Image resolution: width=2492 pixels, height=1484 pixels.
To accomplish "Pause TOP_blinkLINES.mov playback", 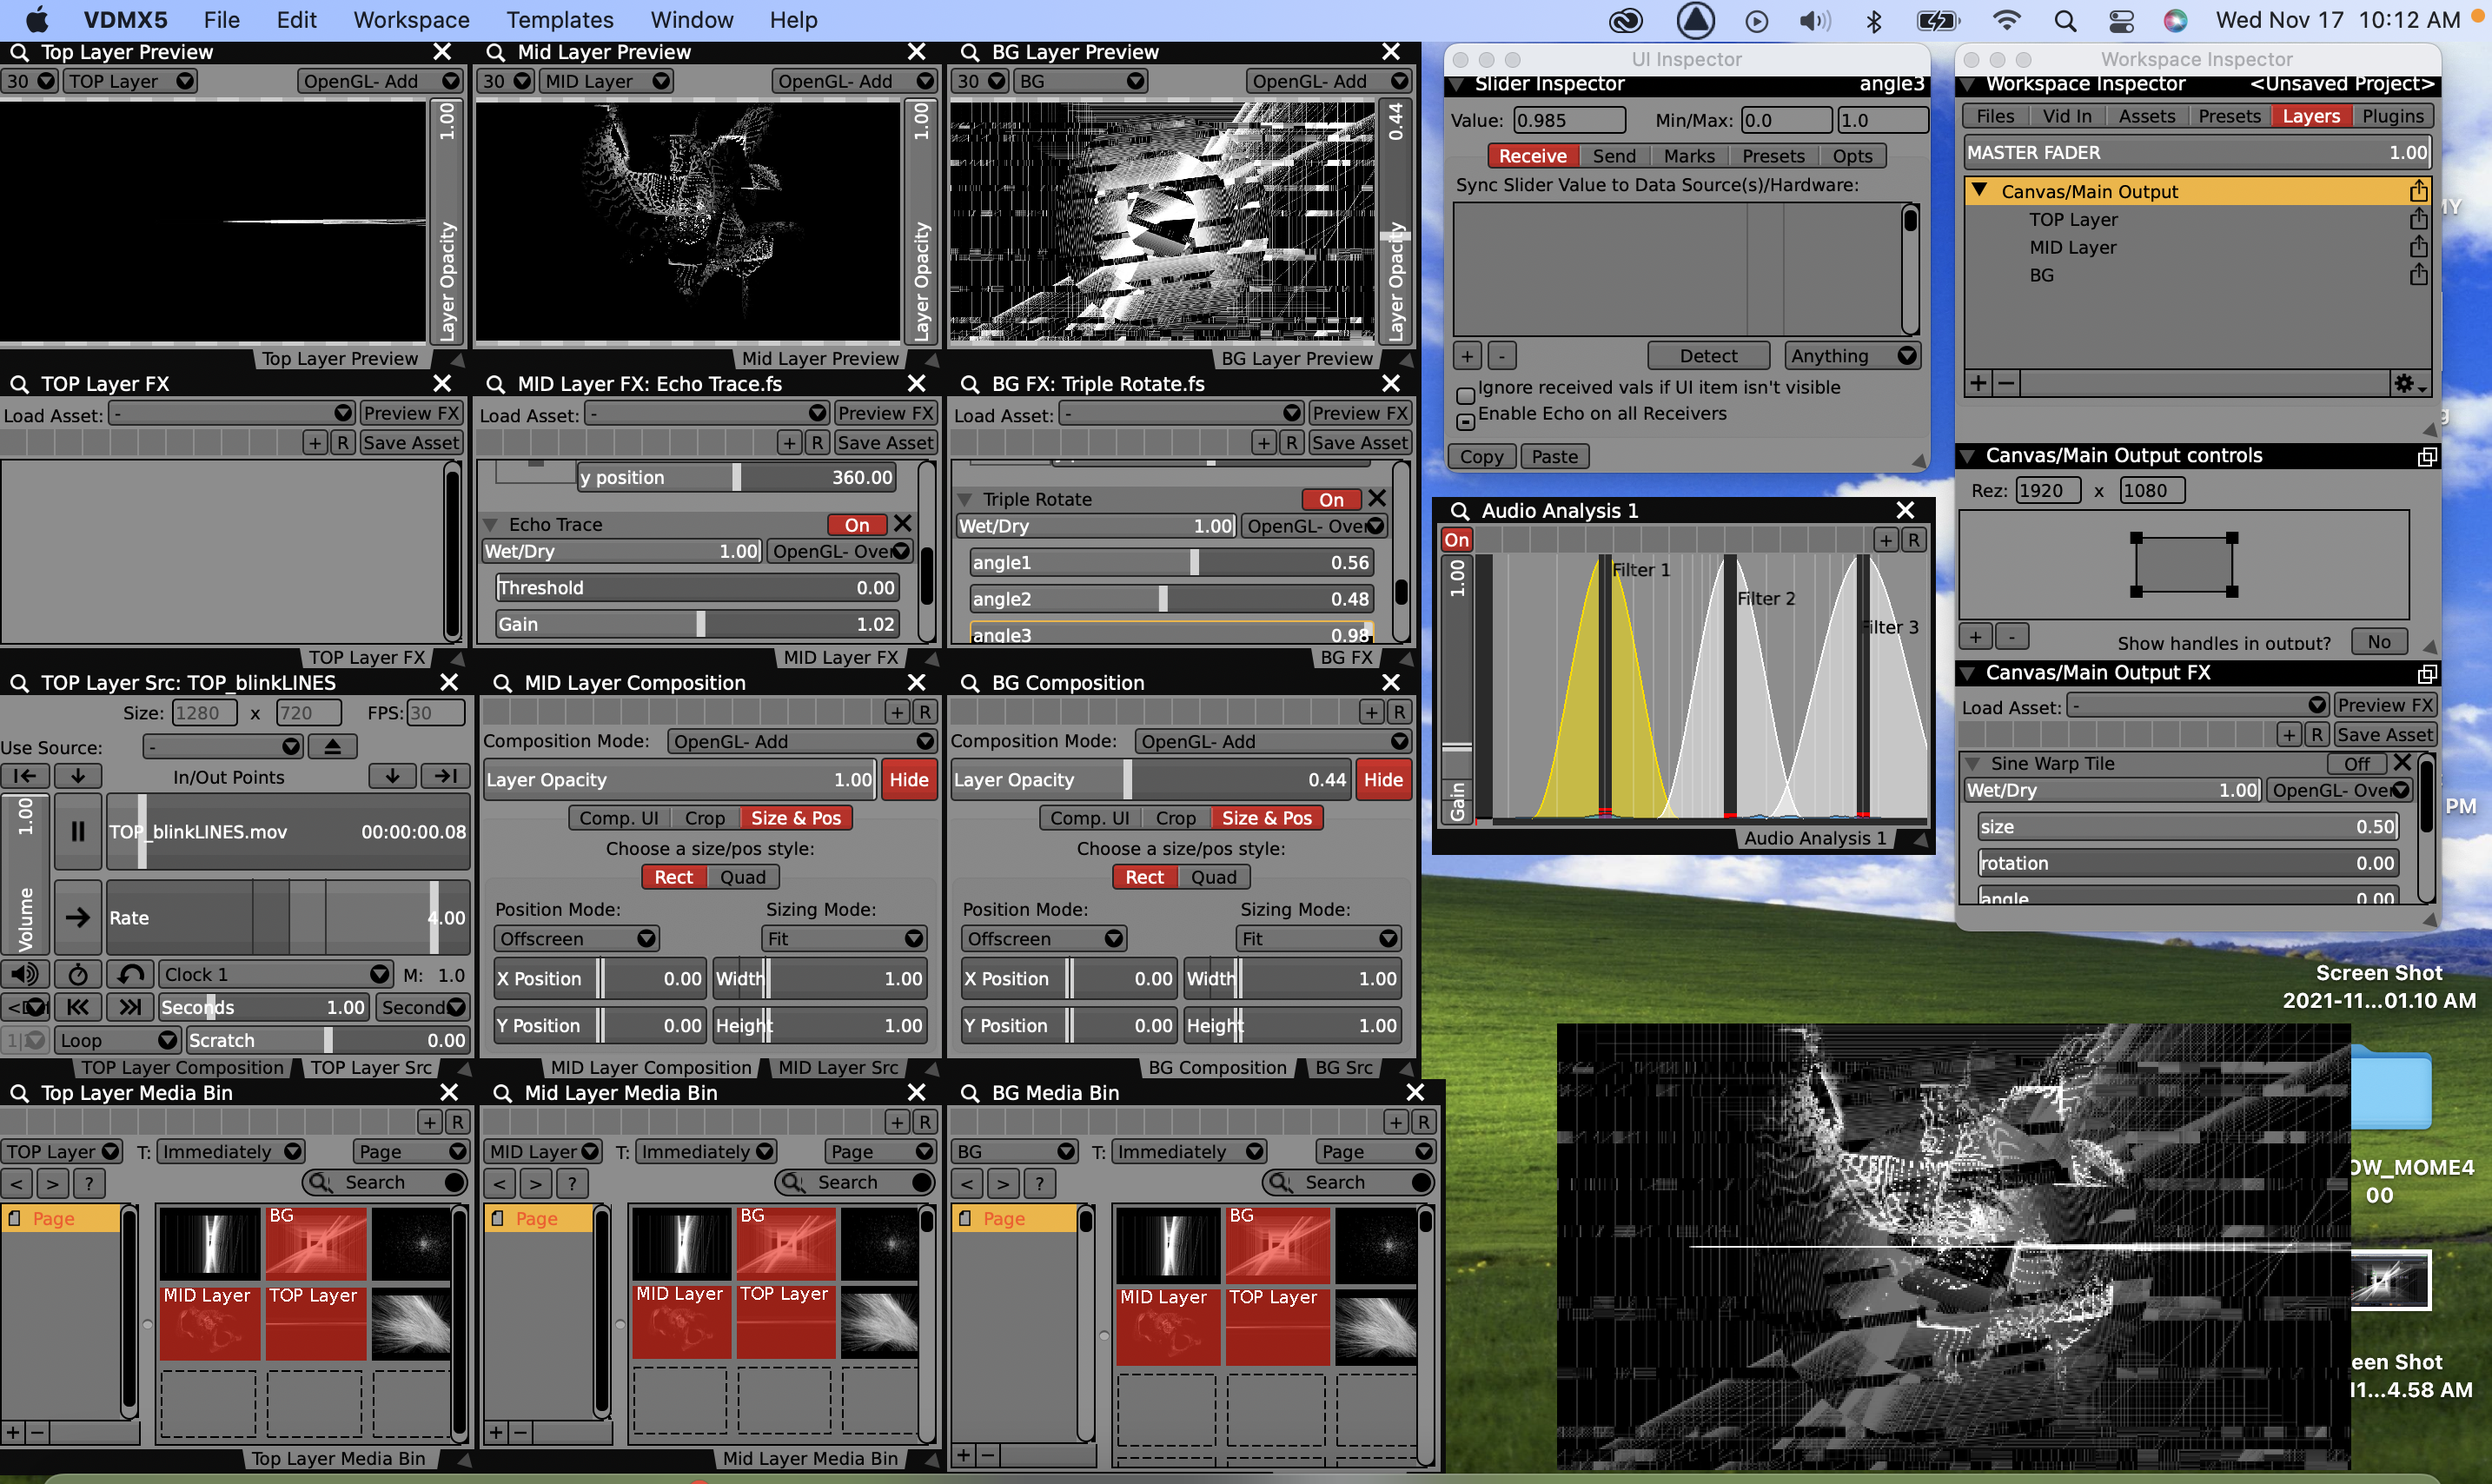I will [77, 831].
